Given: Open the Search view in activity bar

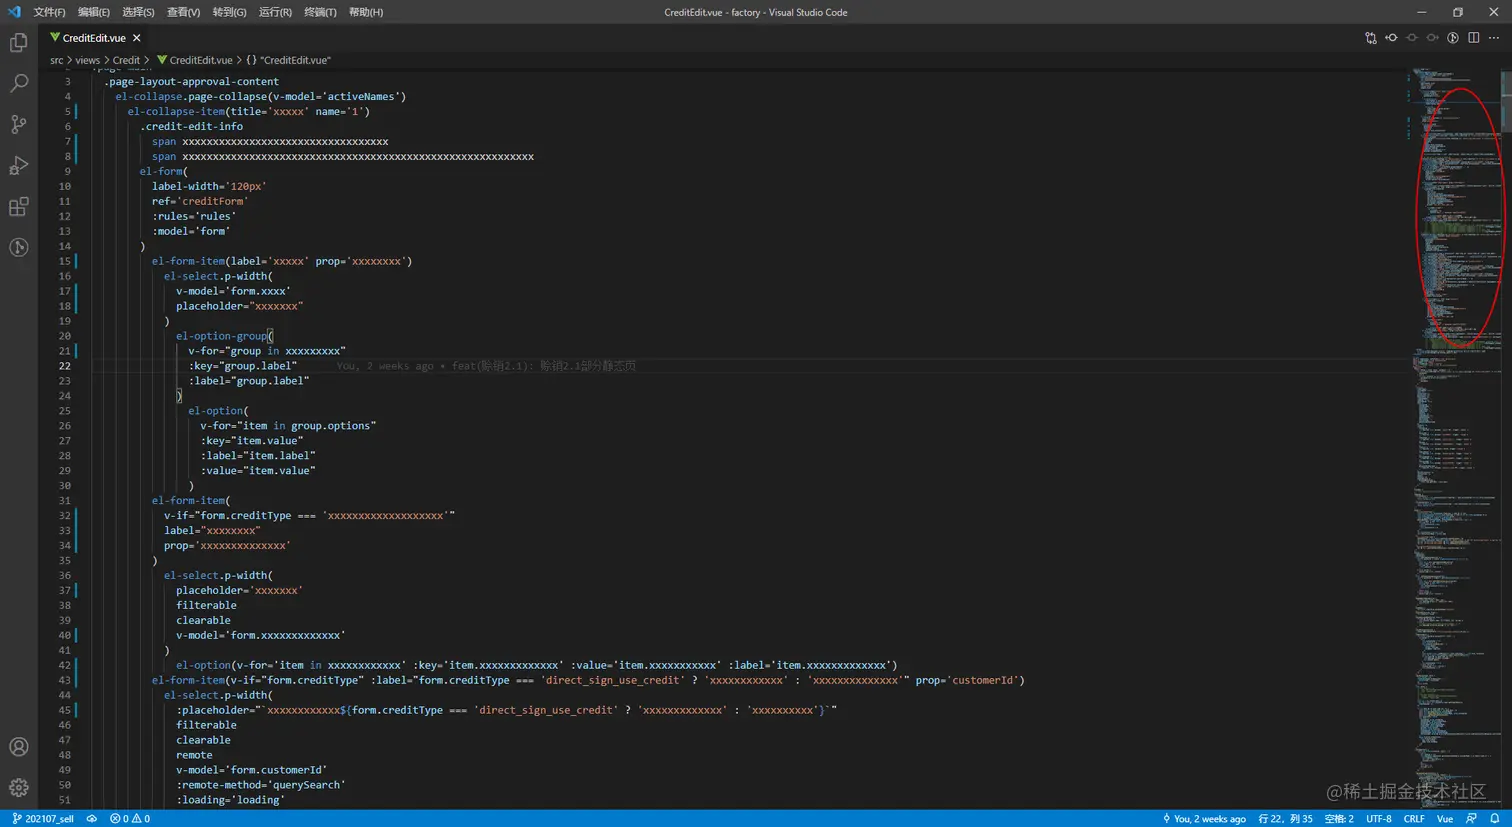Looking at the screenshot, I should click(x=18, y=84).
